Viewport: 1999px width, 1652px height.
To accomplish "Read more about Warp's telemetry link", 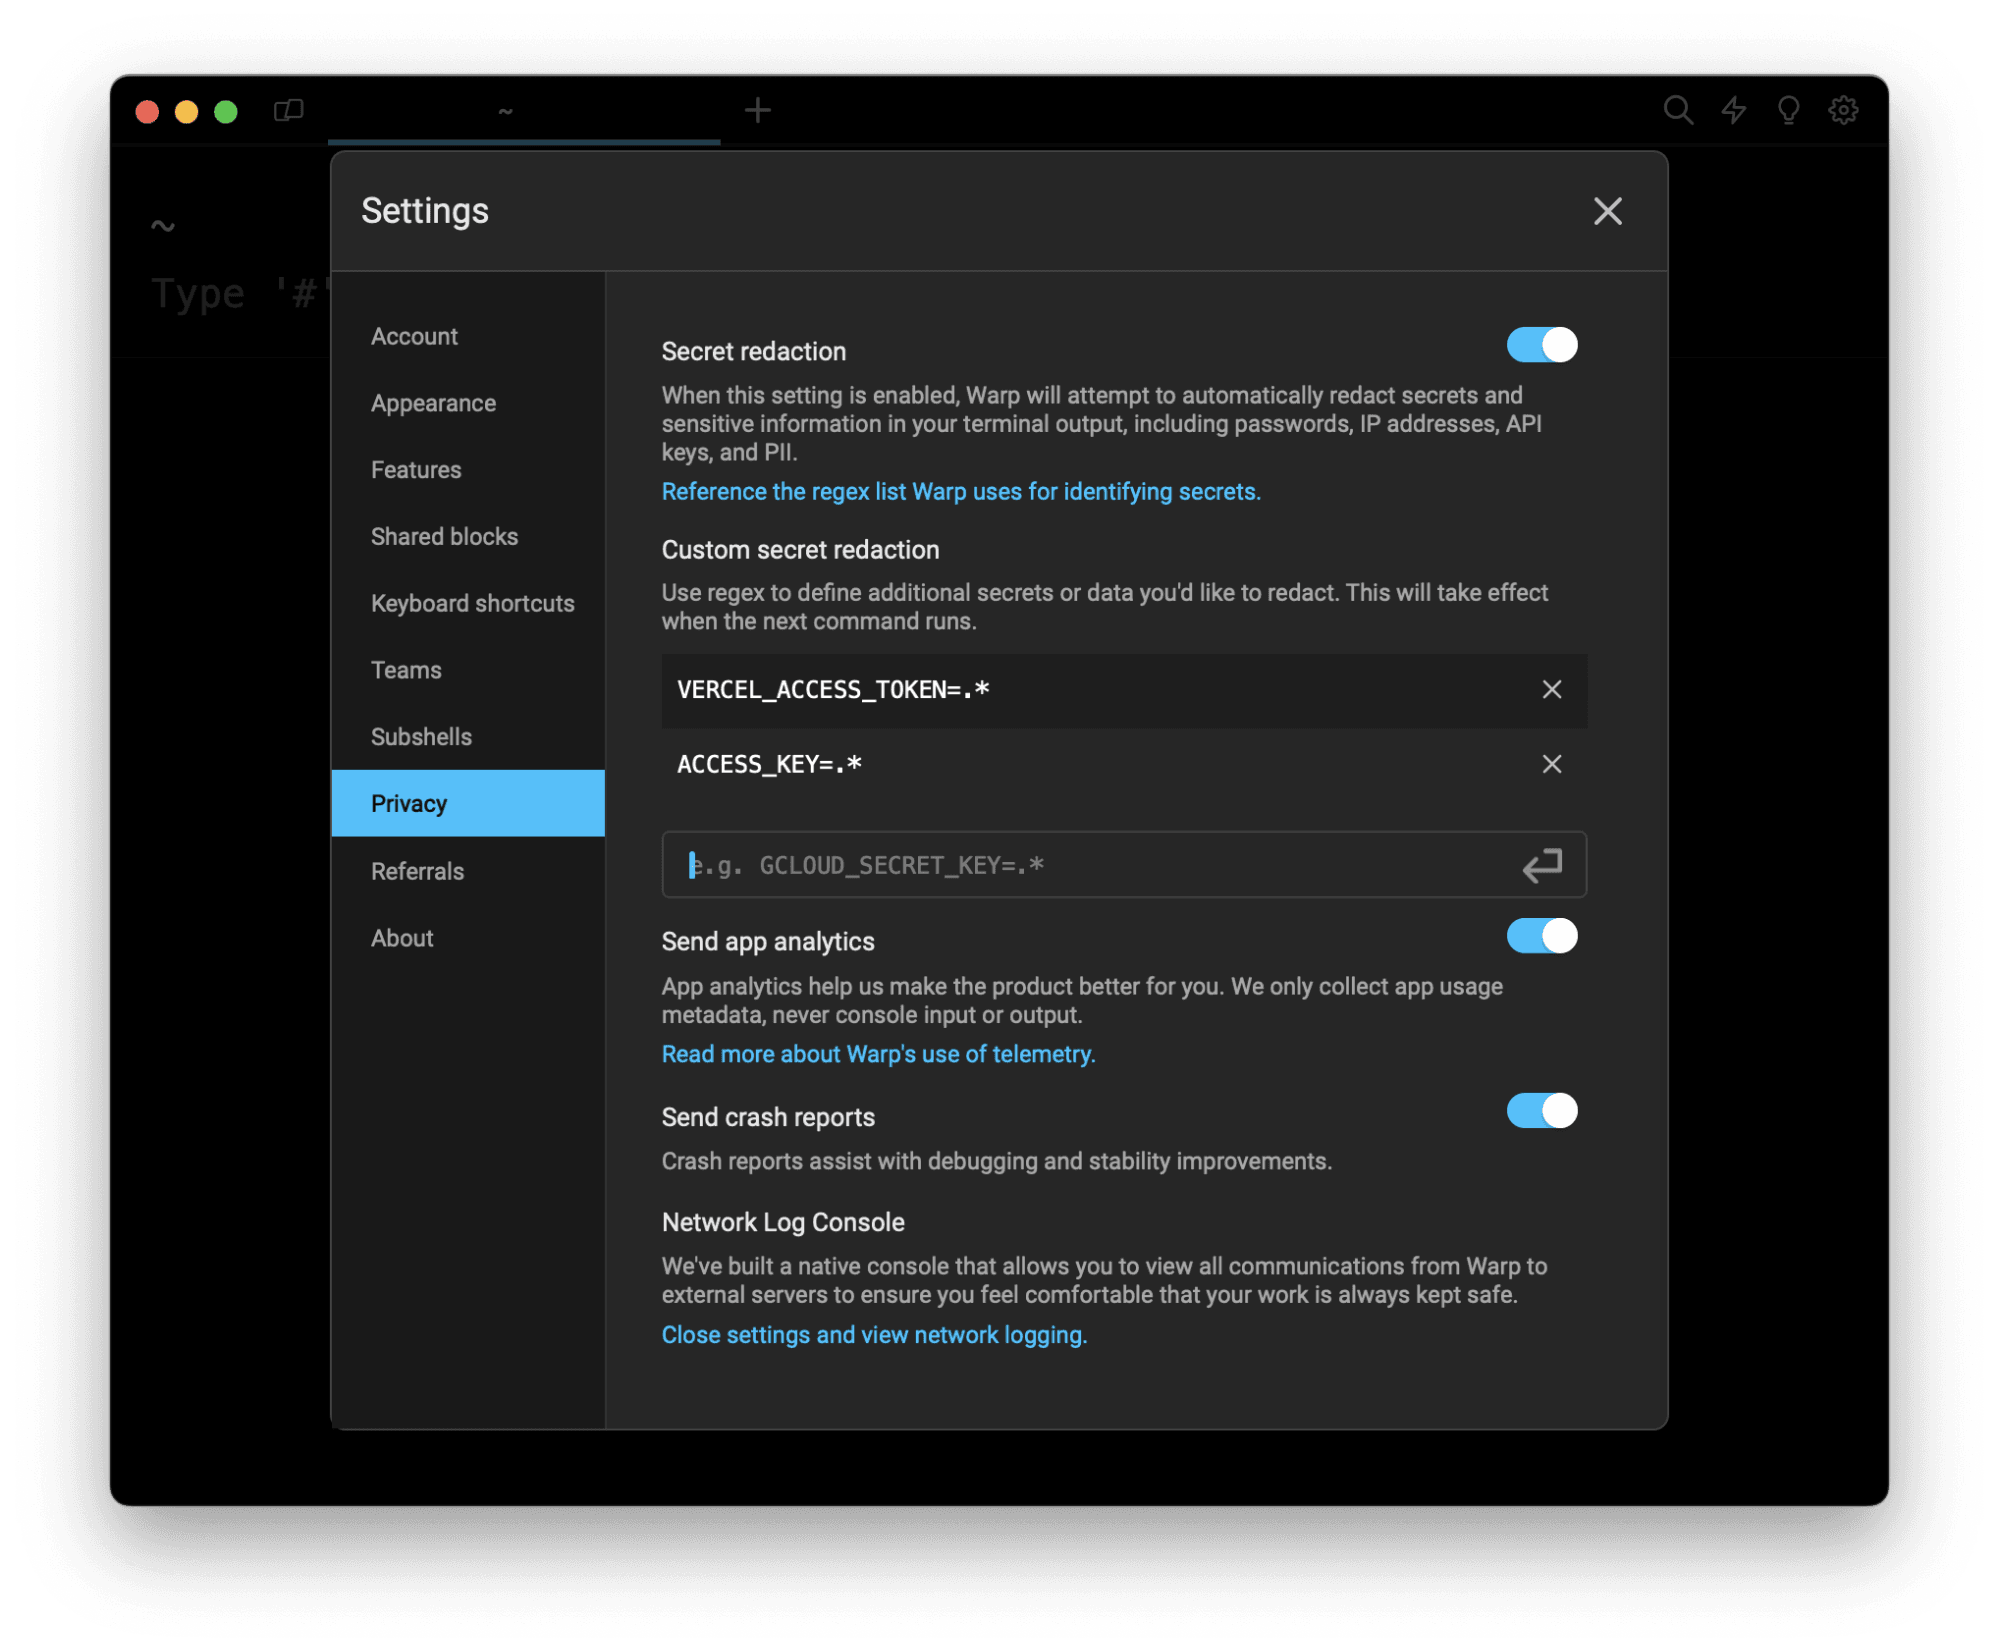I will [878, 1054].
